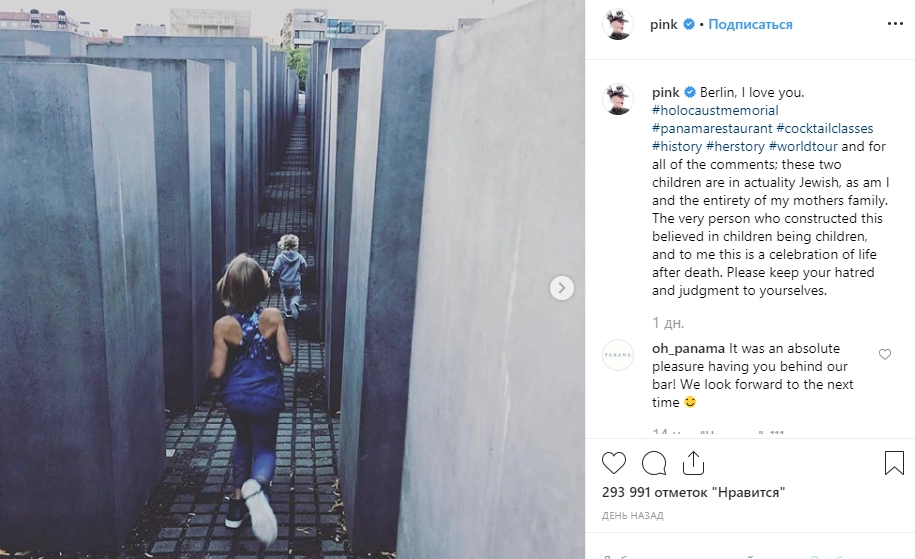Open the #worldtour hashtag link
The width and height of the screenshot is (915, 559).
(x=803, y=146)
